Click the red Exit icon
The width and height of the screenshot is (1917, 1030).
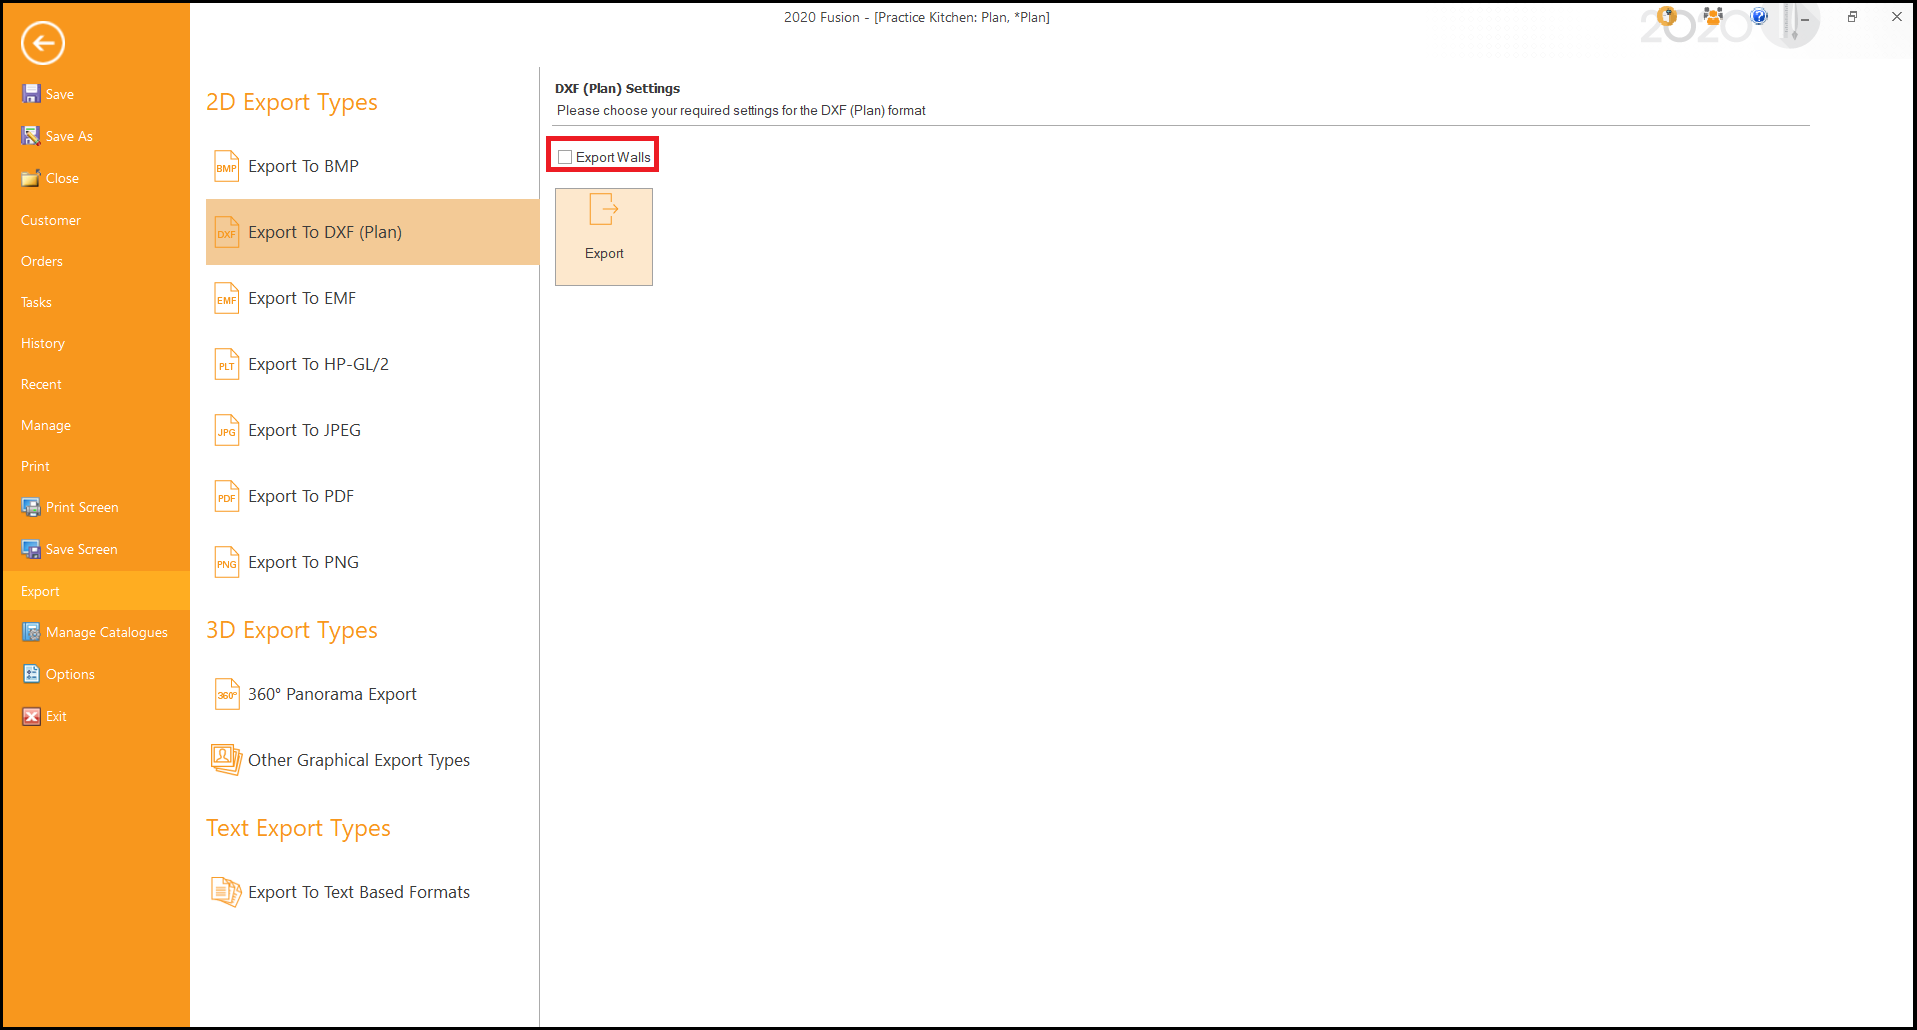point(31,716)
